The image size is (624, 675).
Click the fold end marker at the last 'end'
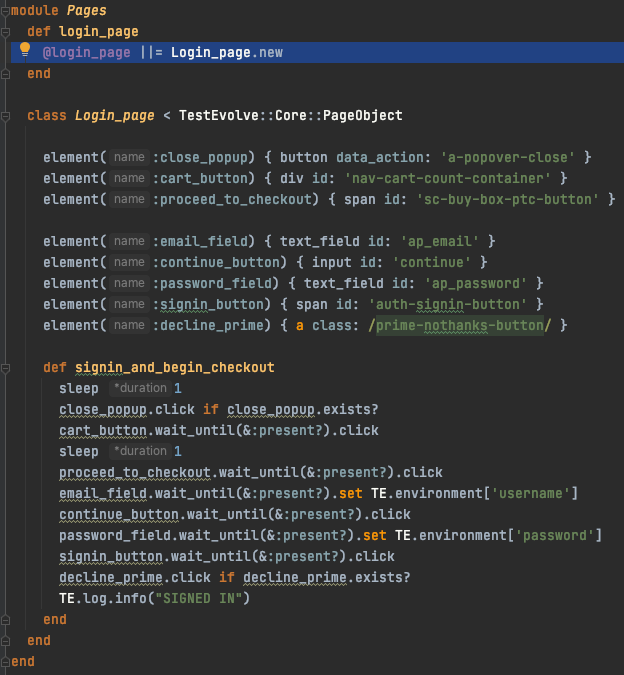5,662
